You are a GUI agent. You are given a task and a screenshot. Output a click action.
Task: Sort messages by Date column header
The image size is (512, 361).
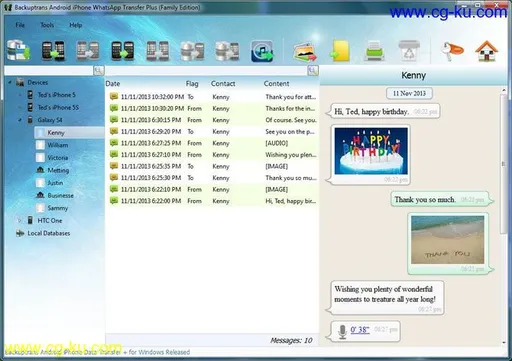click(x=113, y=84)
